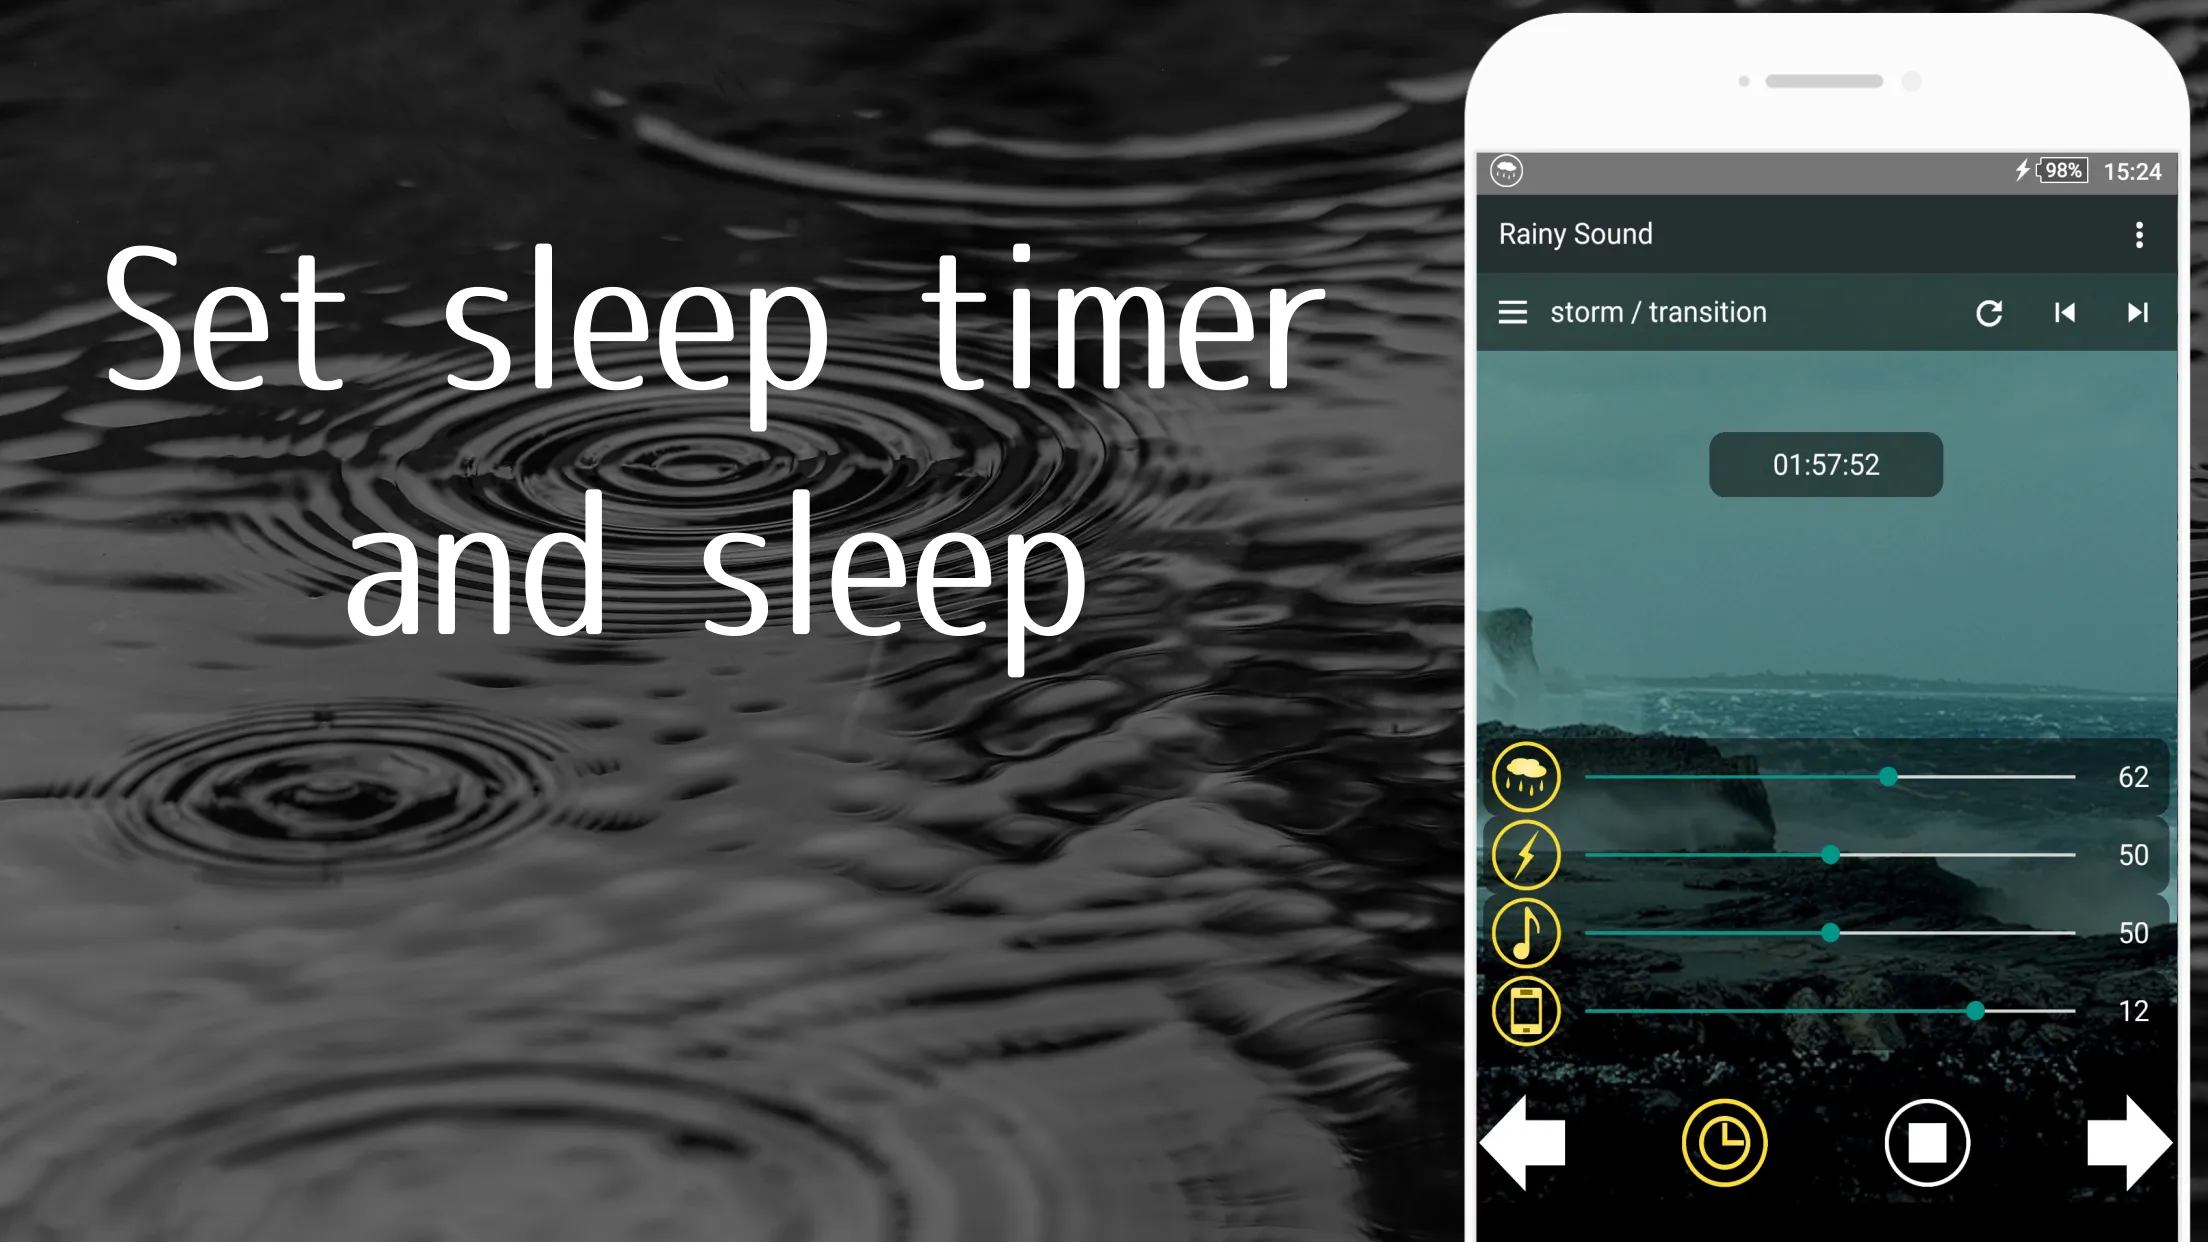2208x1242 pixels.
Task: Click the stop playback button
Action: click(1926, 1143)
